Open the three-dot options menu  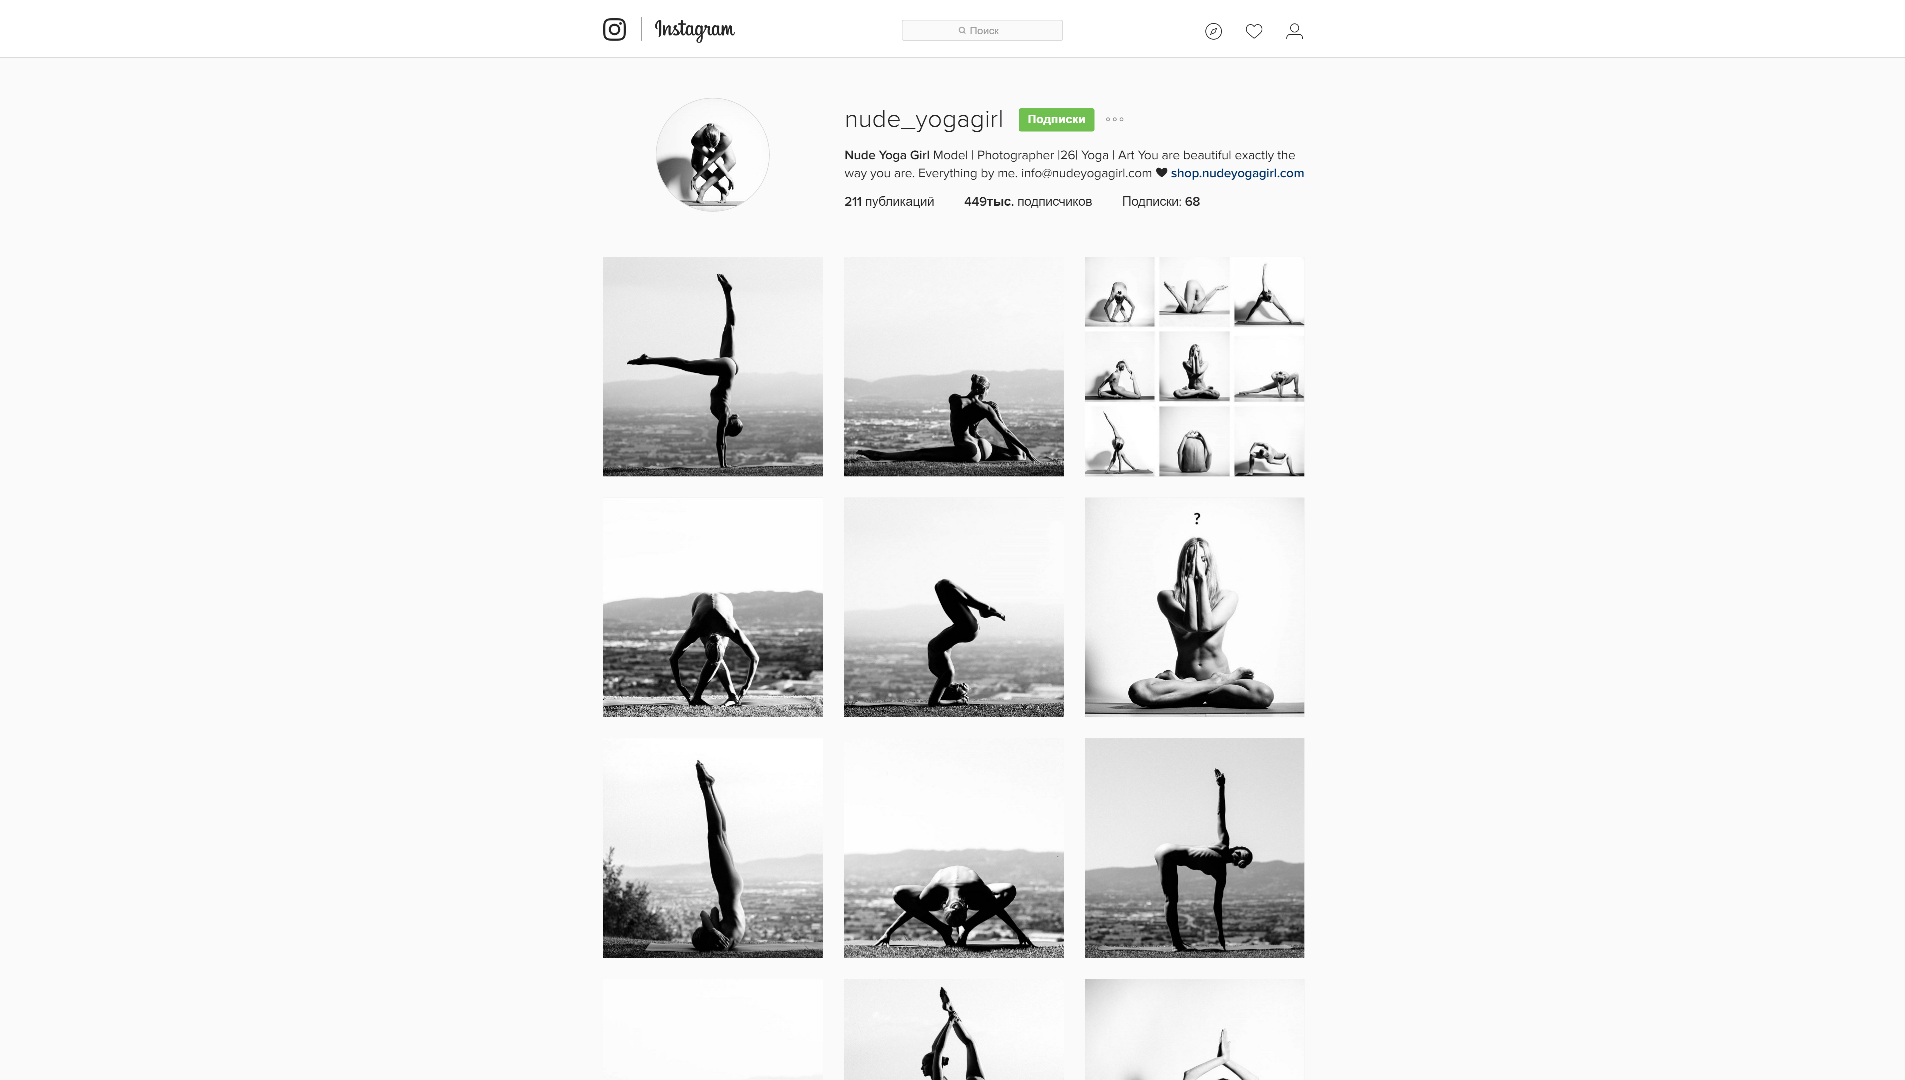tap(1115, 119)
